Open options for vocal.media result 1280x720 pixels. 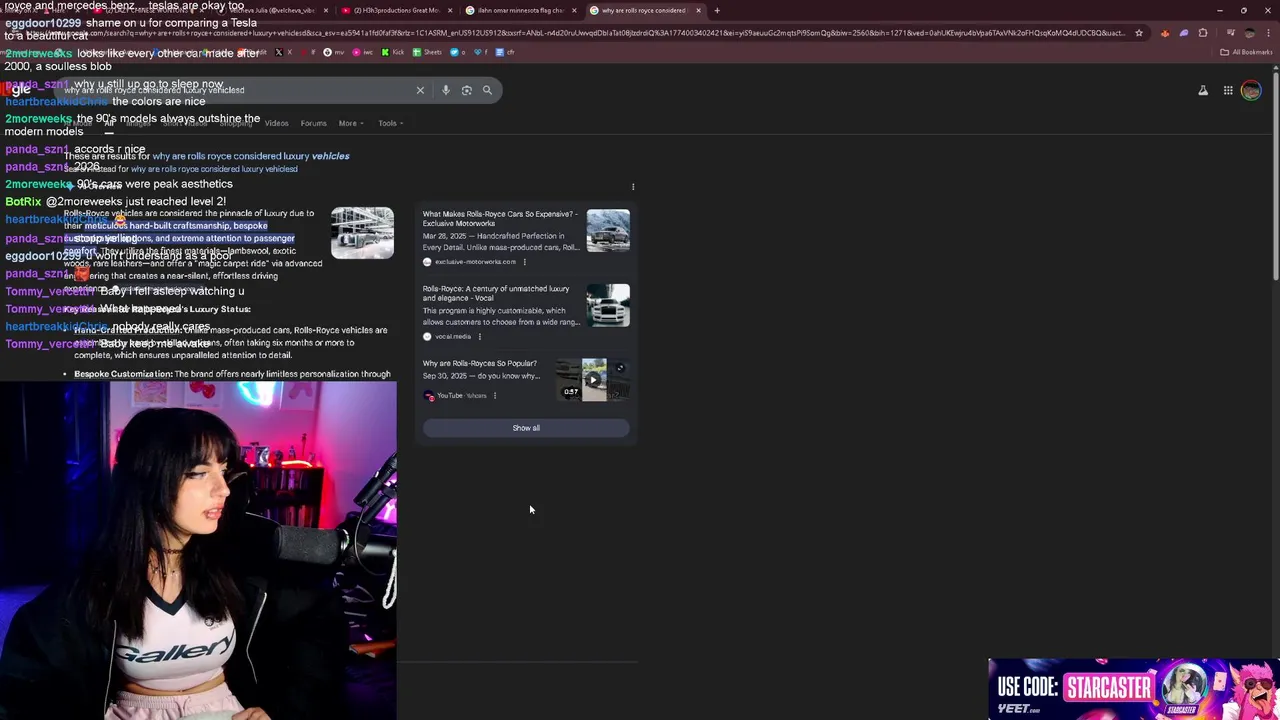479,337
